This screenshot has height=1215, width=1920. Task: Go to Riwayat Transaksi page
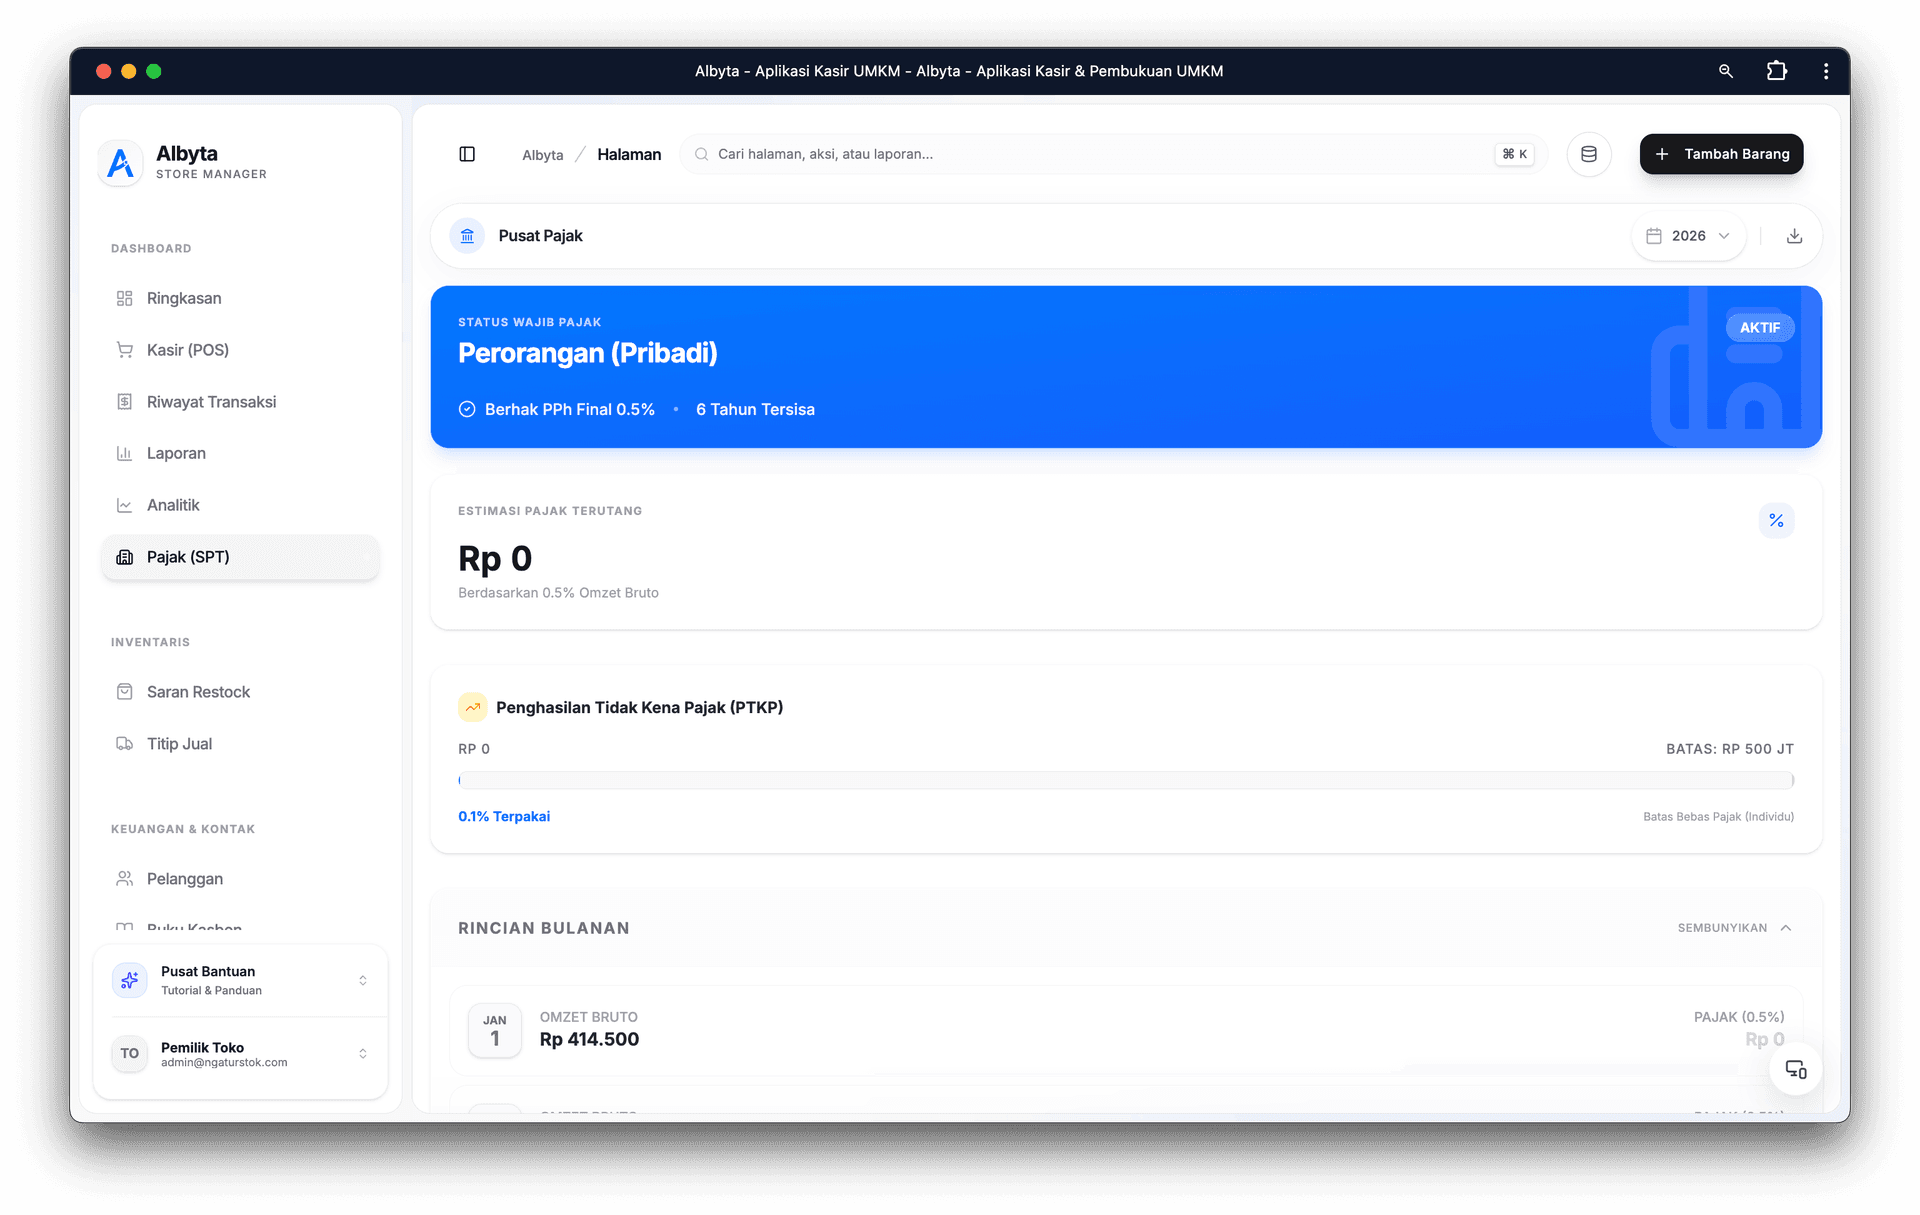pos(211,402)
